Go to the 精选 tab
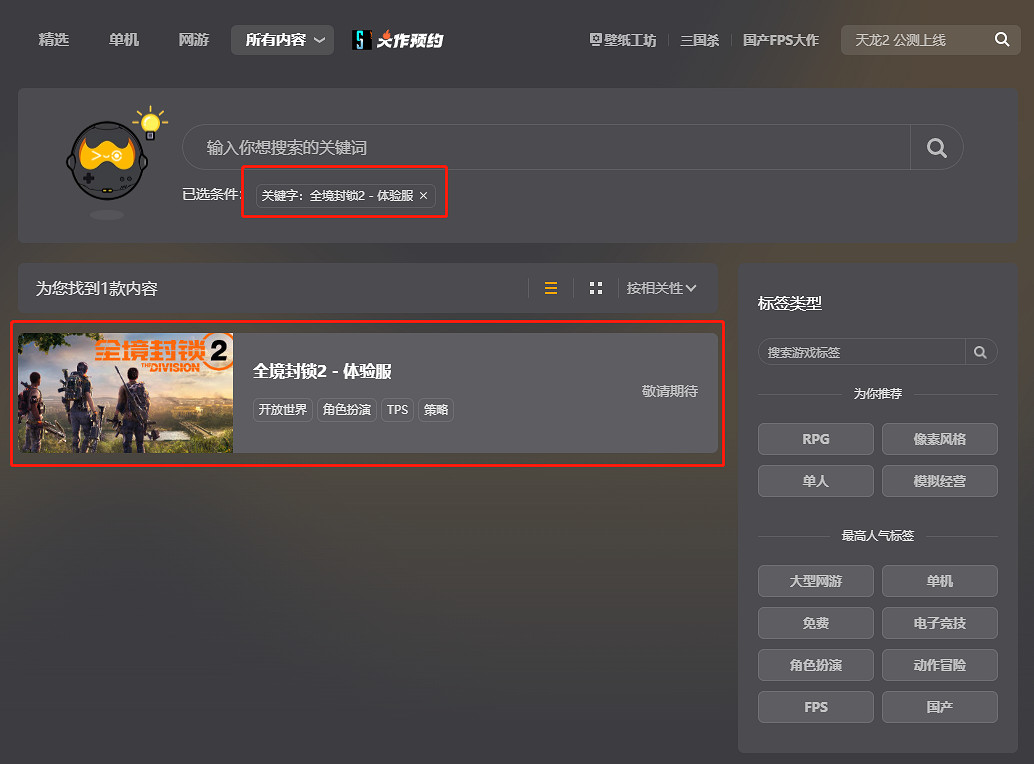 pos(54,40)
